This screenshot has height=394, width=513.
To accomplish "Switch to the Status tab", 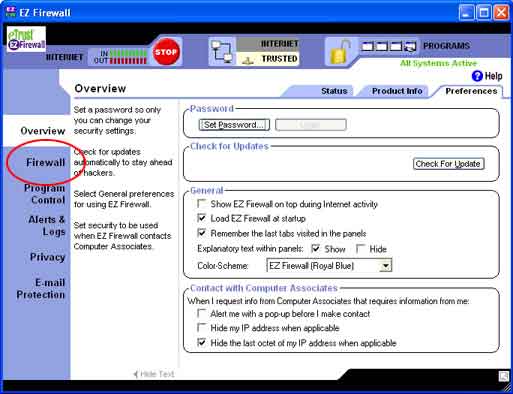I will [x=334, y=91].
